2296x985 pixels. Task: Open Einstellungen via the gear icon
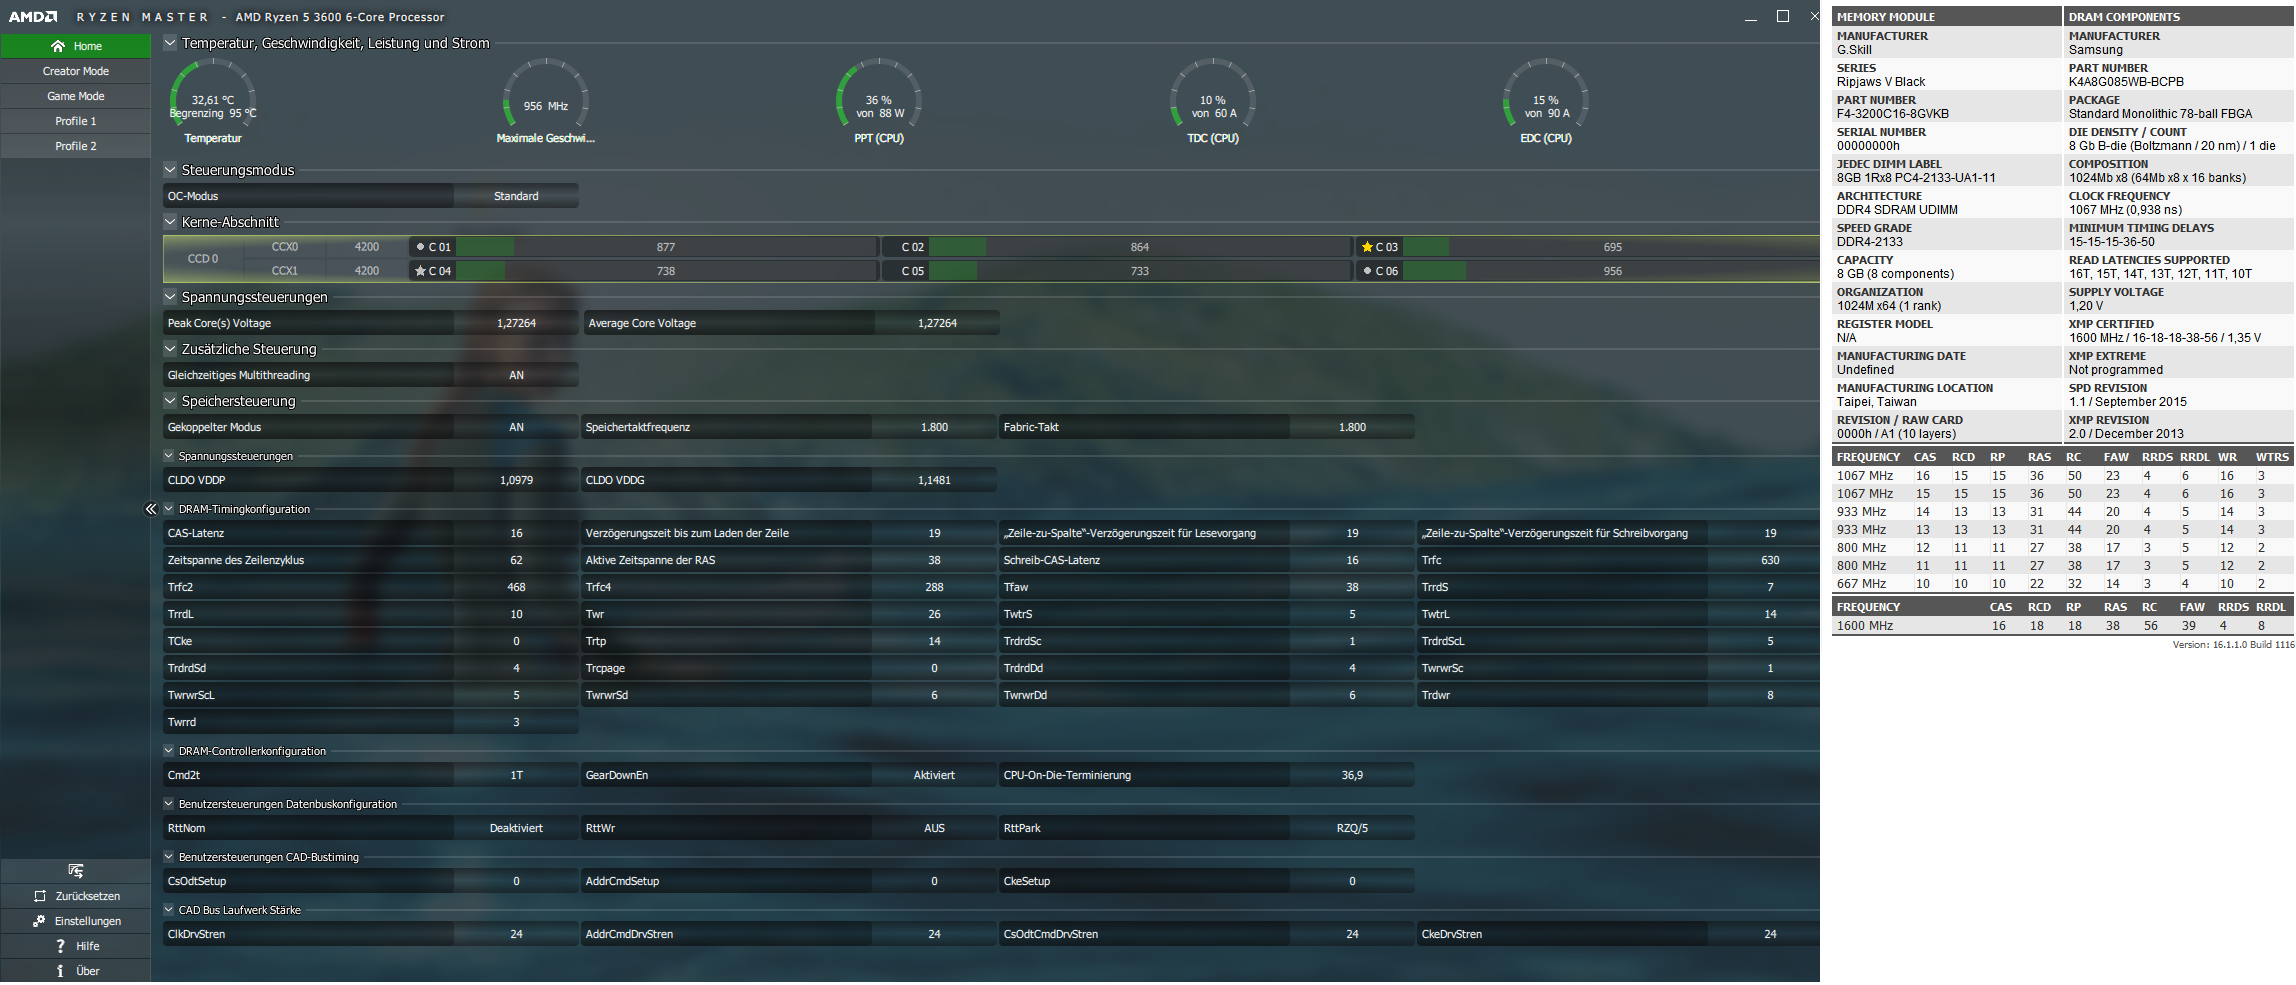point(39,921)
